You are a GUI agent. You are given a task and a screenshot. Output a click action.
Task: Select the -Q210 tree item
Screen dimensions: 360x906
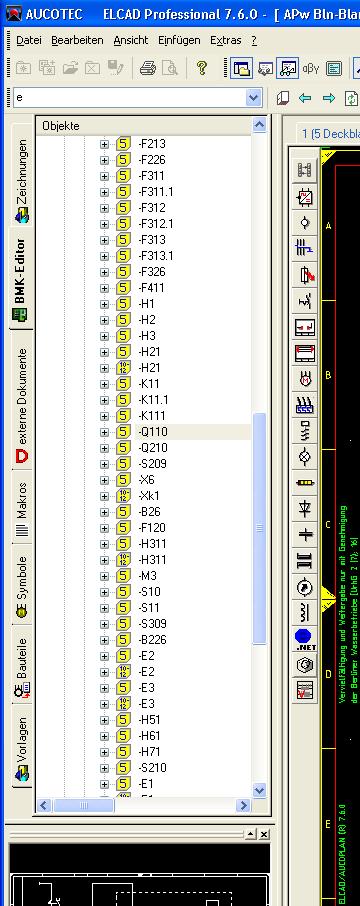coord(153,448)
